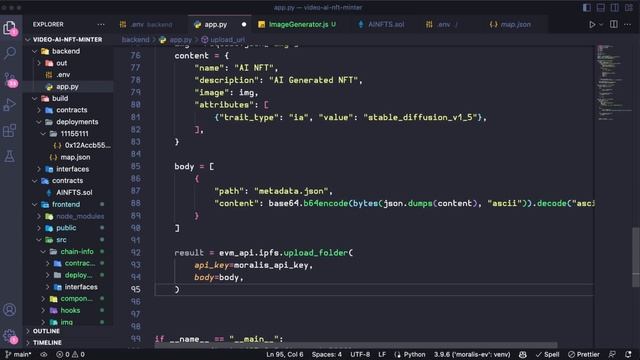Go to line via Ln 95, Col 6
The width and height of the screenshot is (640, 360).
click(x=284, y=354)
